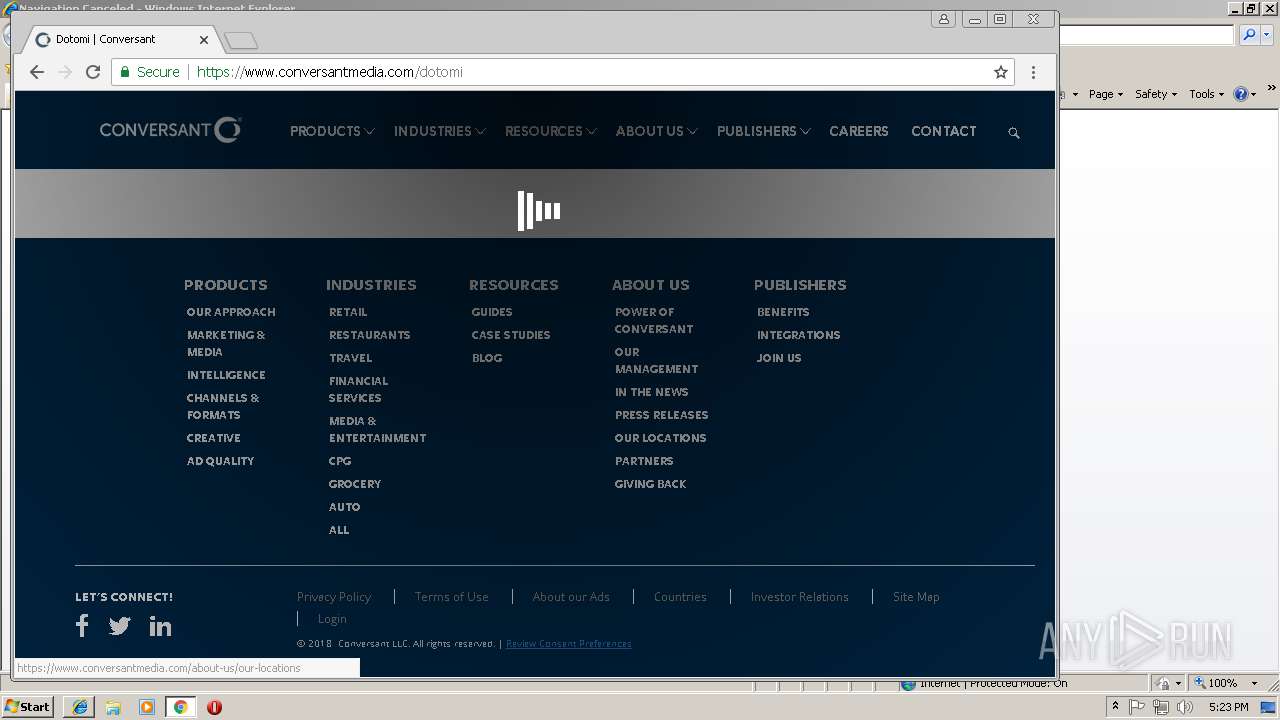The height and width of the screenshot is (720, 1280).
Task: Open Countries footer link
Action: (680, 596)
